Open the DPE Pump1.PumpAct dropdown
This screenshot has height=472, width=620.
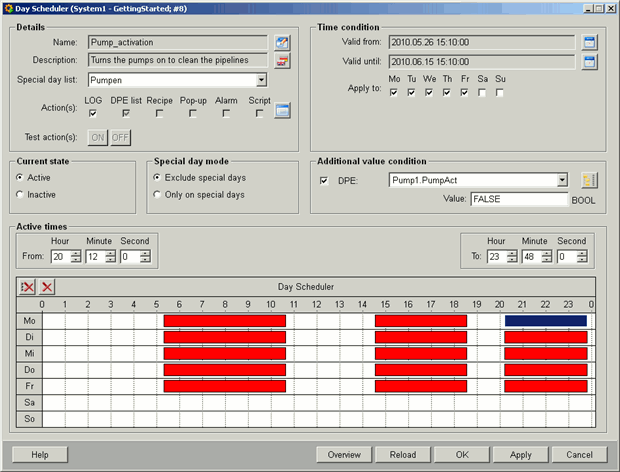pyautogui.click(x=562, y=180)
